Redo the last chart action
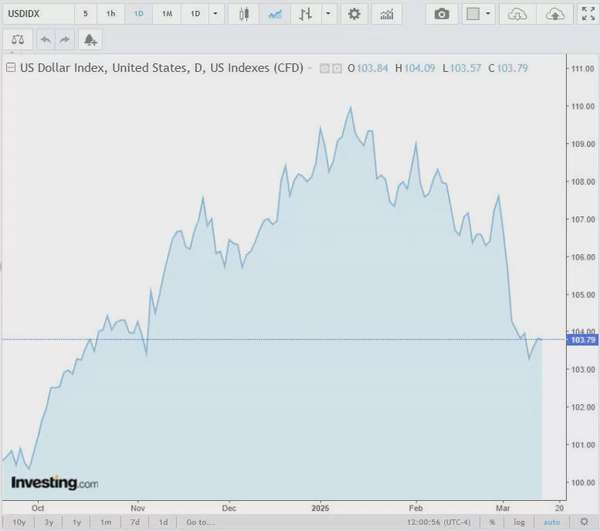Viewport: 600px width, 531px height. [x=65, y=39]
